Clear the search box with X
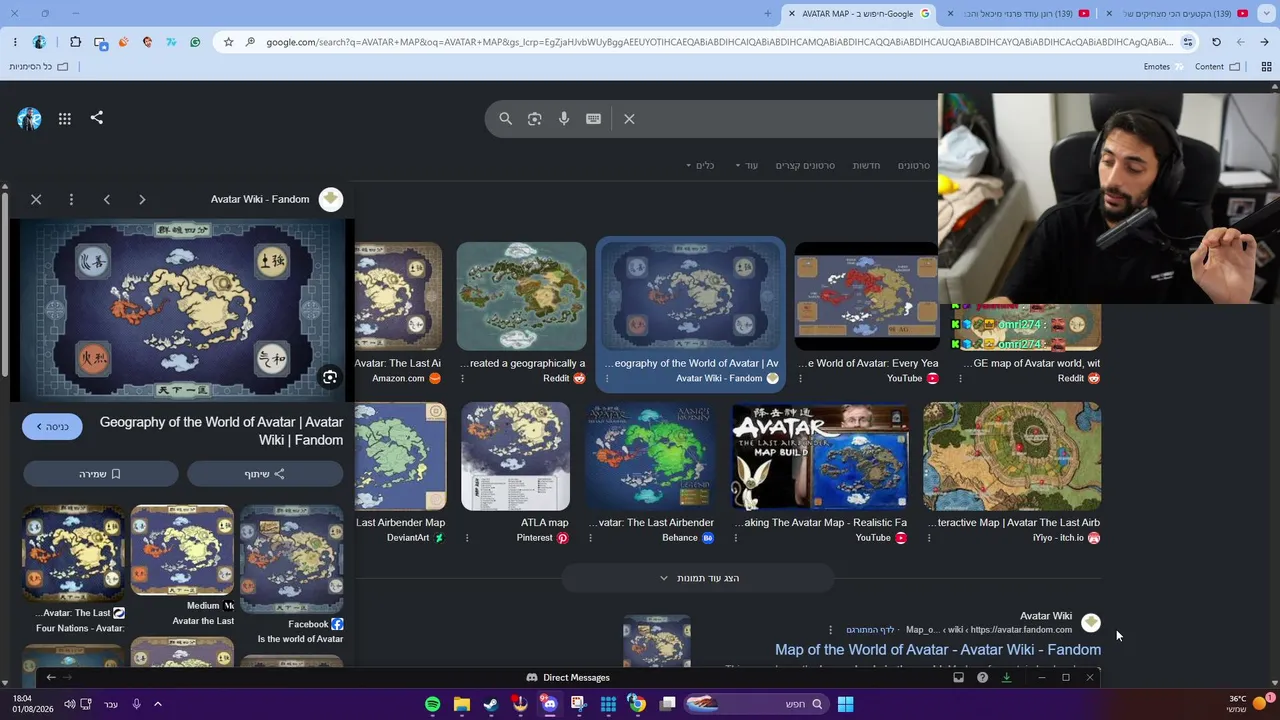 pos(629,119)
